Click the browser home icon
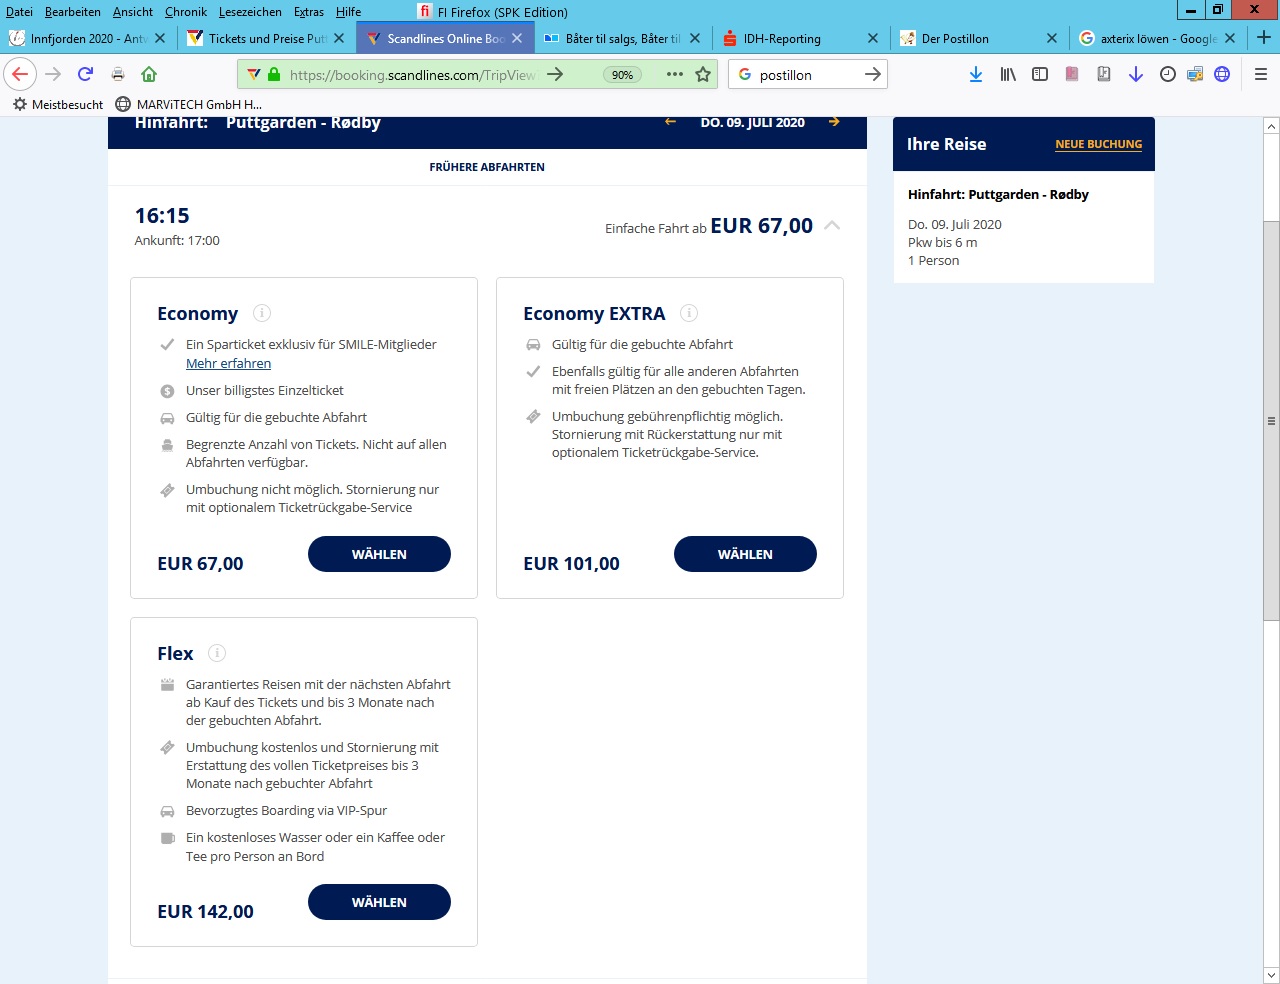The height and width of the screenshot is (984, 1280). click(149, 74)
